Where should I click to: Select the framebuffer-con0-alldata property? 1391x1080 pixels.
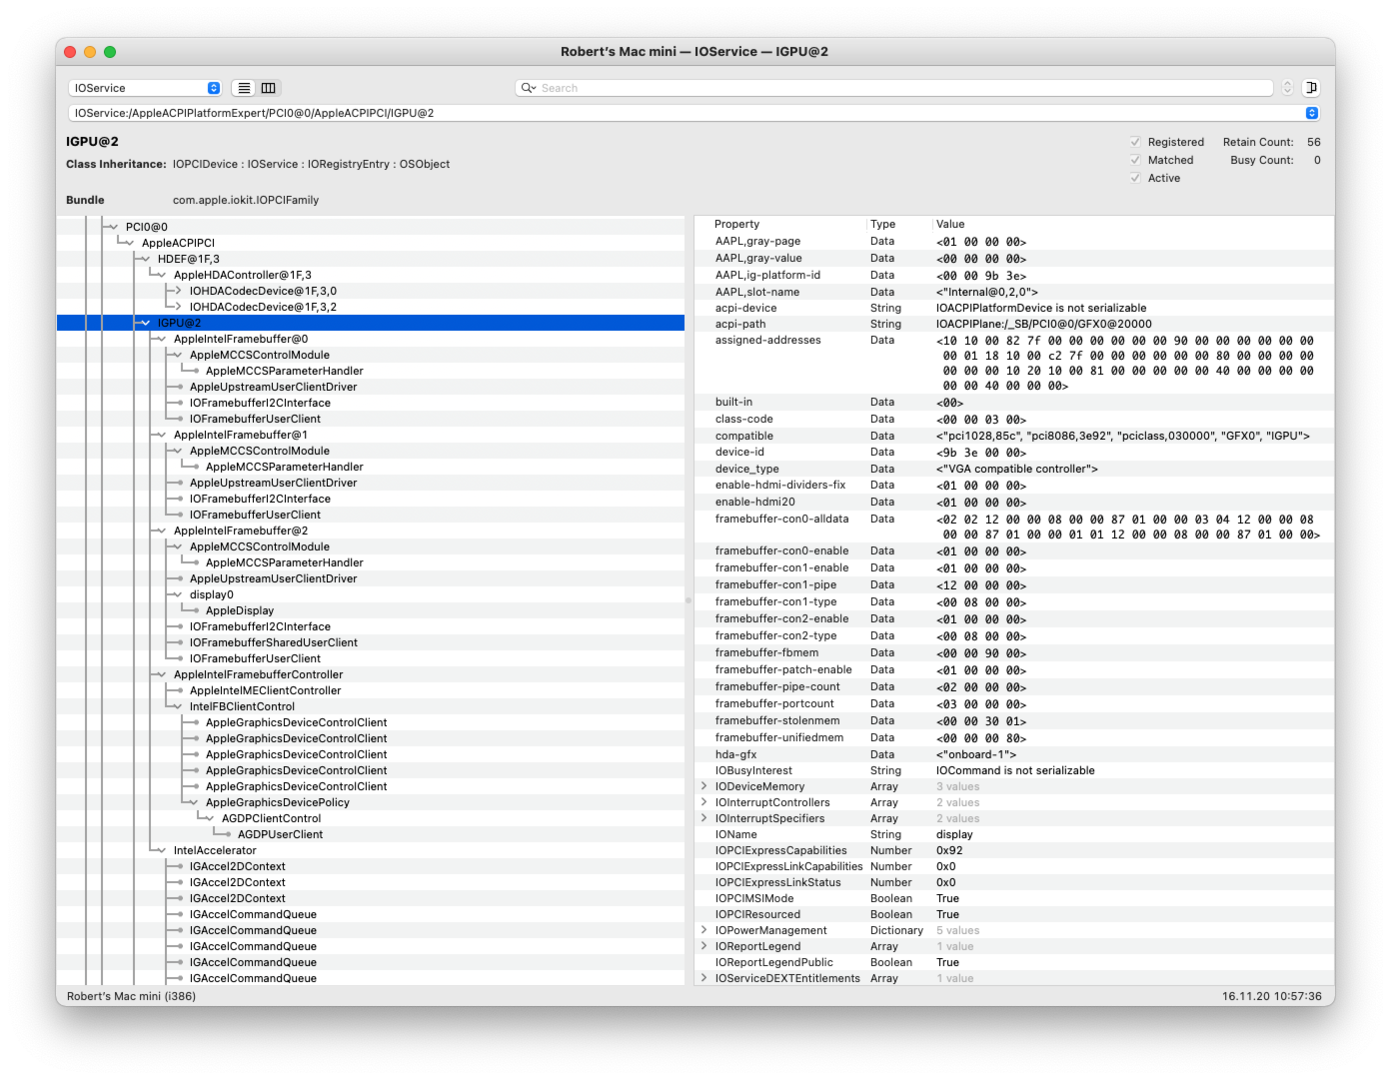click(1014, 527)
